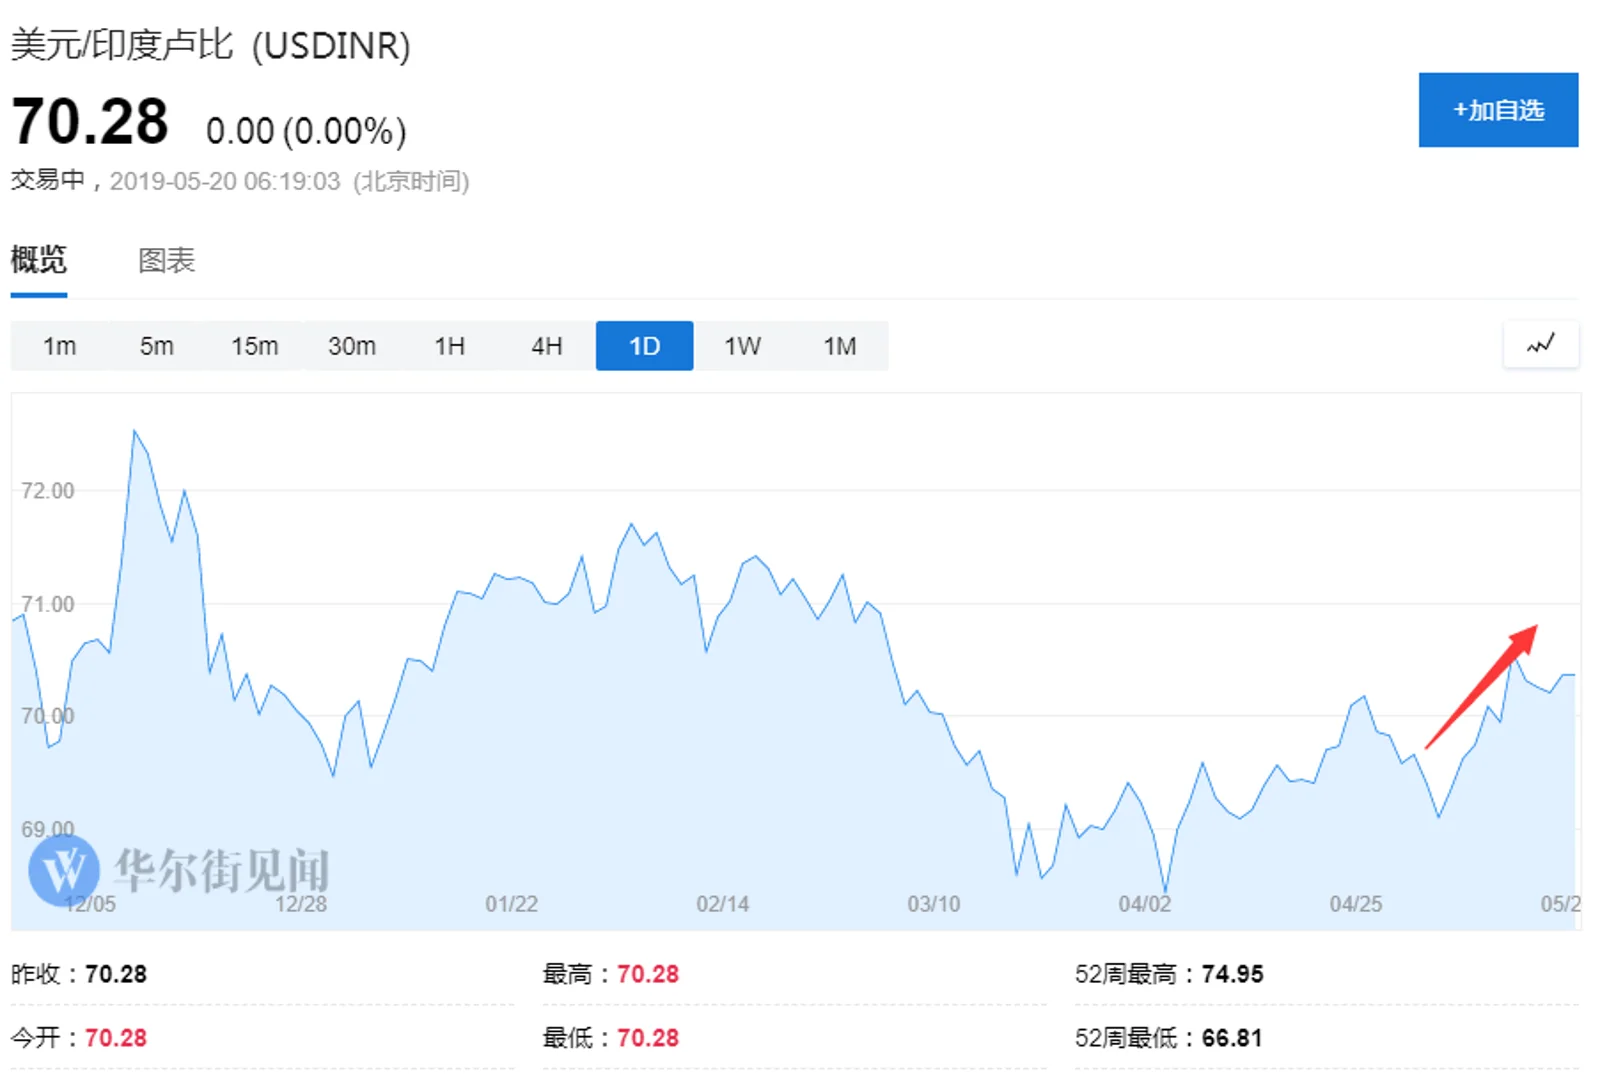Click the 52周最高 74.95 value
This screenshot has height=1089, width=1600.
(1233, 974)
